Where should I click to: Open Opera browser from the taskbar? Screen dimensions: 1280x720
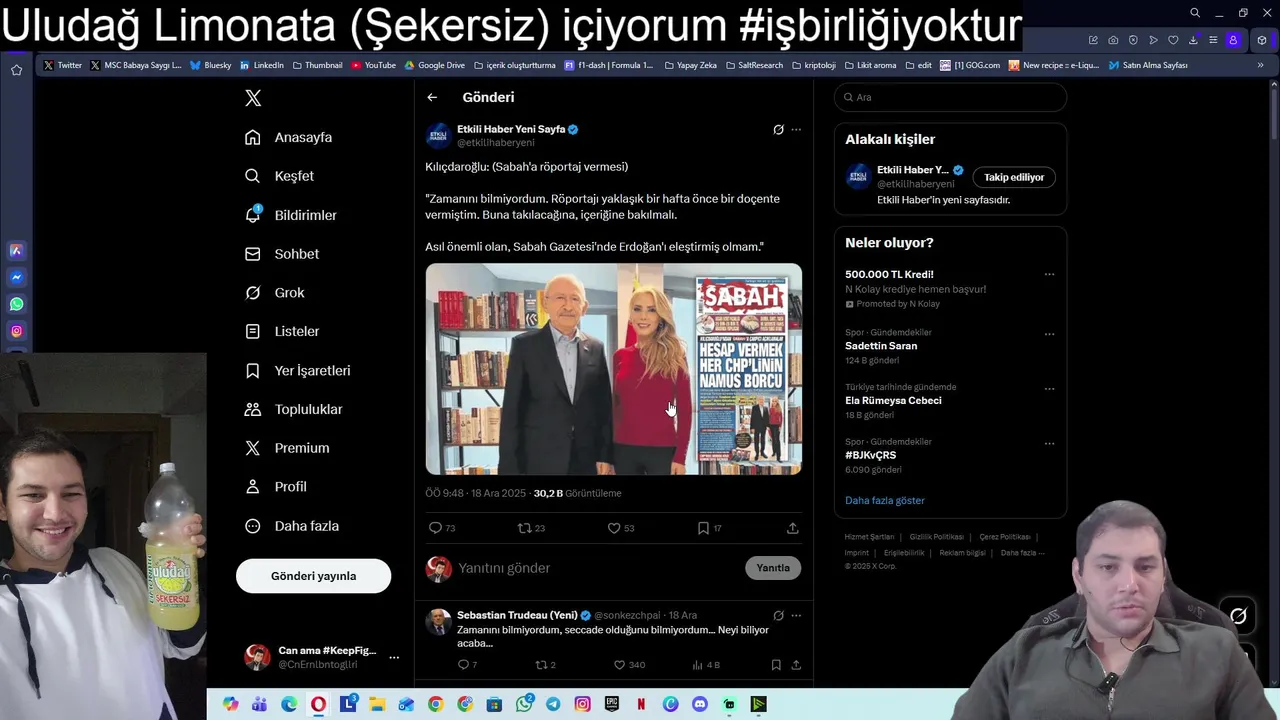[x=318, y=704]
